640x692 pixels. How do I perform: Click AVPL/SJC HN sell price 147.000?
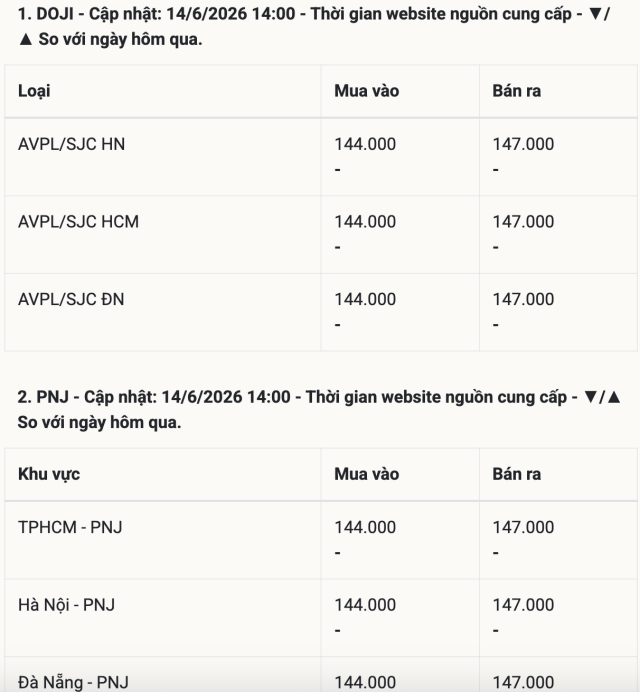(523, 144)
